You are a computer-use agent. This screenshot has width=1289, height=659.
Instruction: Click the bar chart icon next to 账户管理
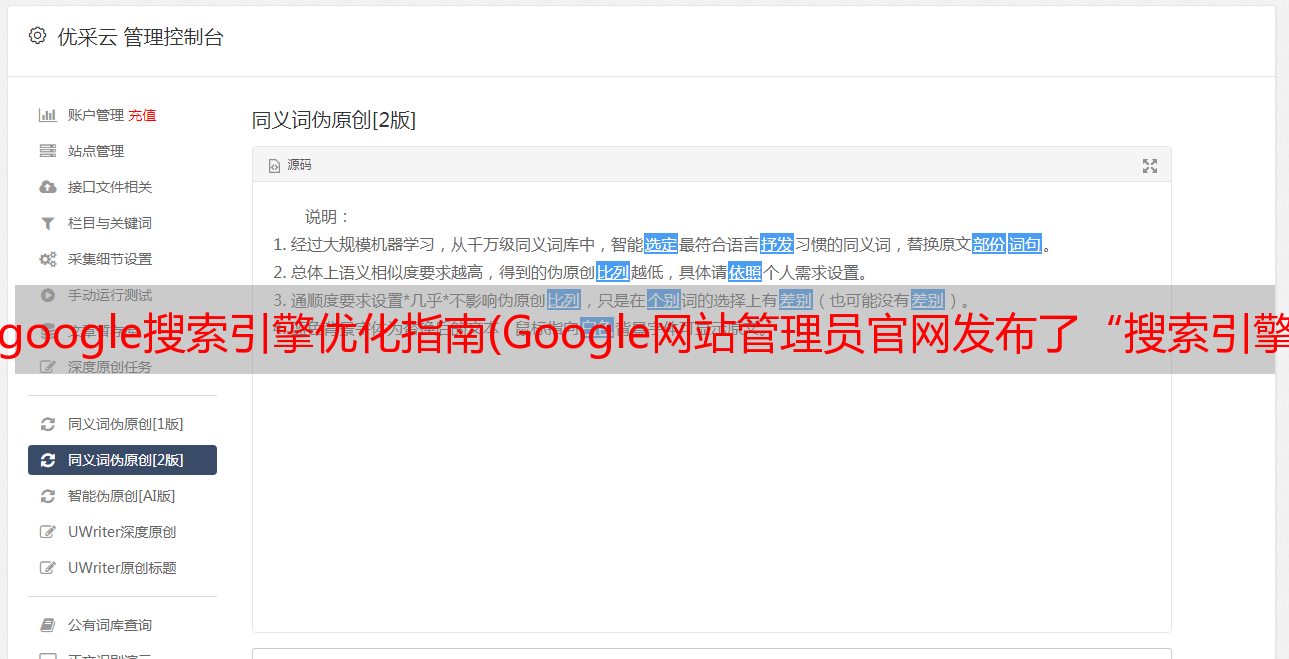47,115
